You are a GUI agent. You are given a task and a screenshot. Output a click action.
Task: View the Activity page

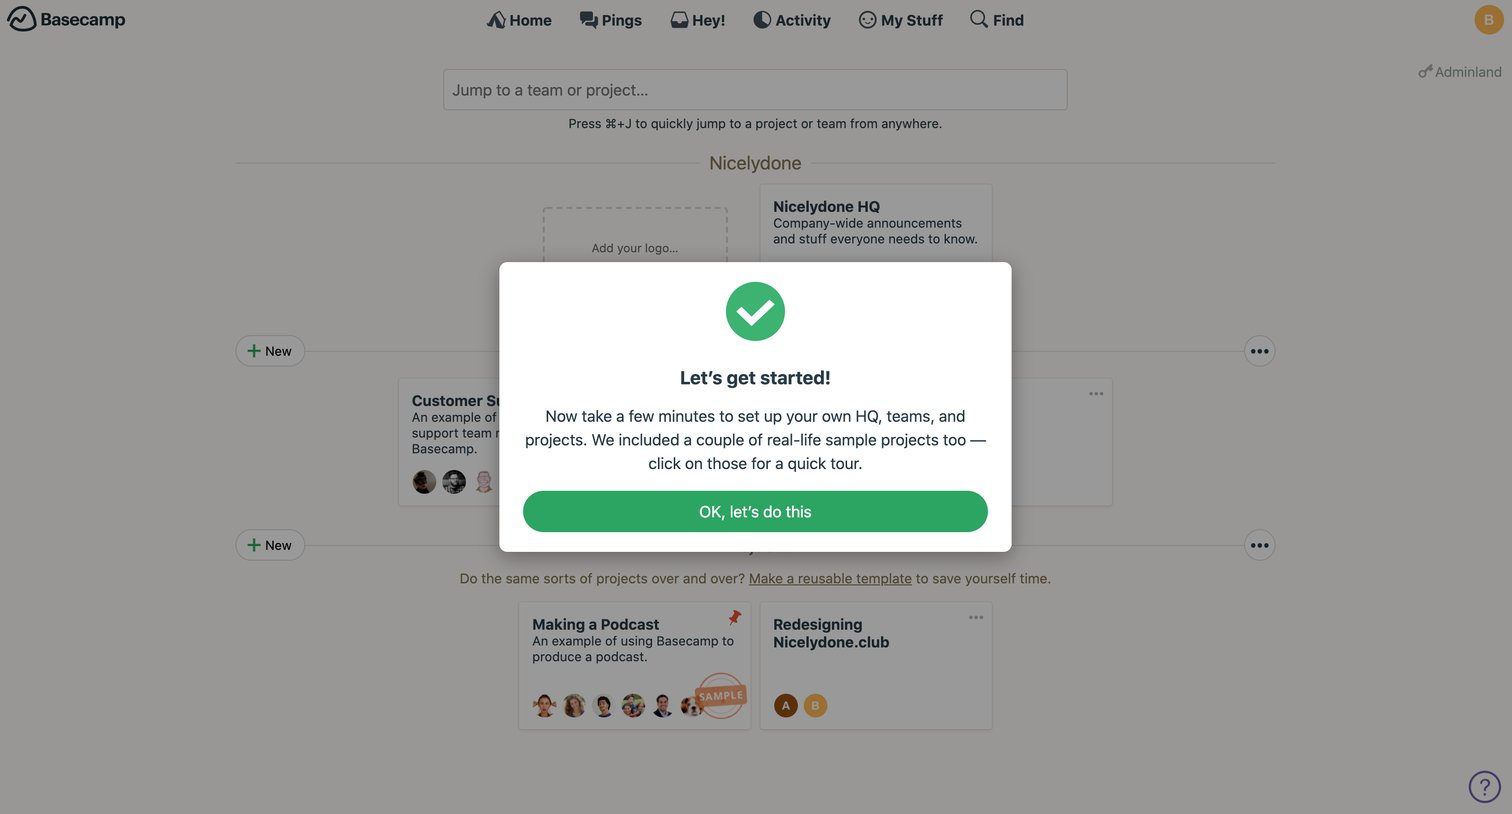(792, 20)
